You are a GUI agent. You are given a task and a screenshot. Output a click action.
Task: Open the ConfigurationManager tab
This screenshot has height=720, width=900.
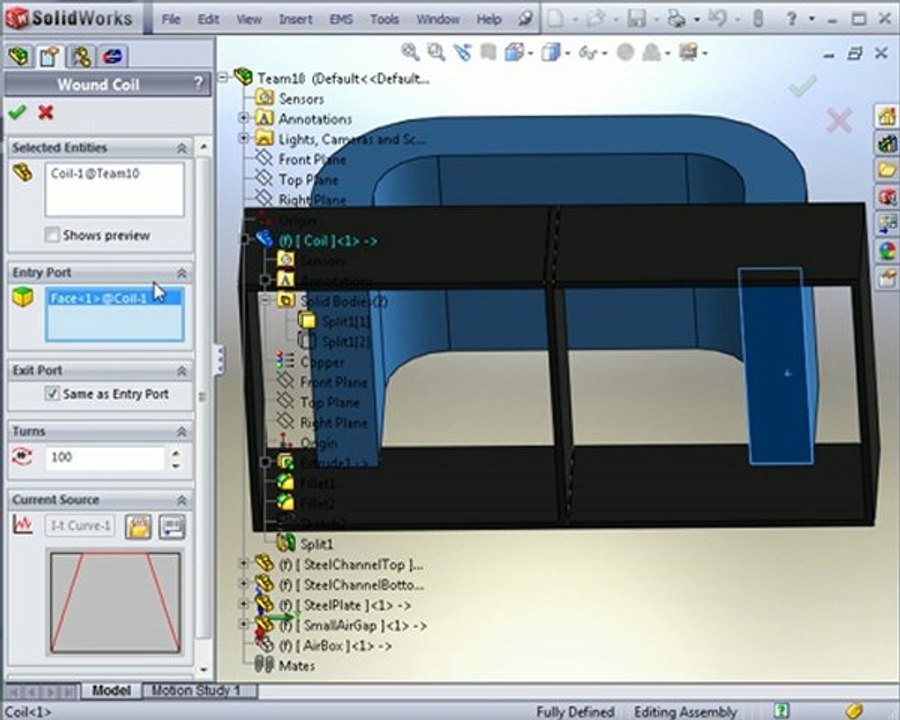80,56
